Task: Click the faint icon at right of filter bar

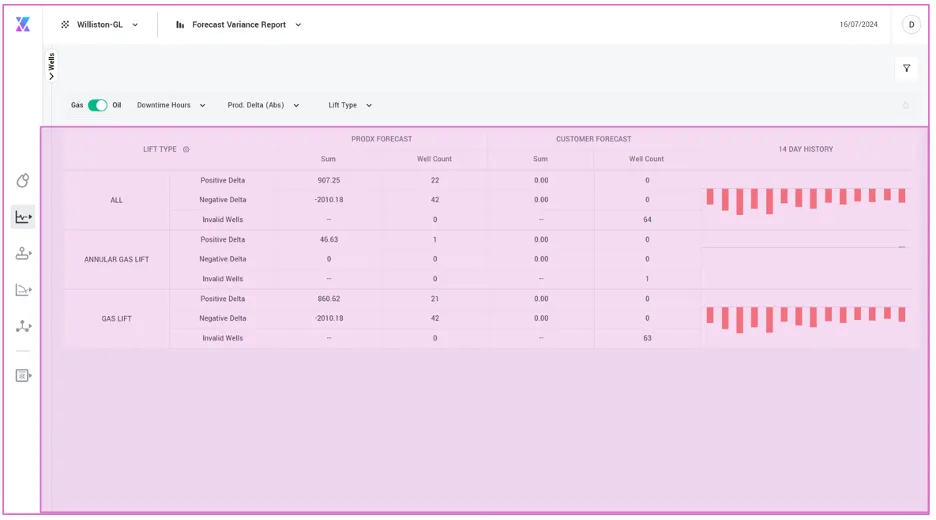Action: 906,105
